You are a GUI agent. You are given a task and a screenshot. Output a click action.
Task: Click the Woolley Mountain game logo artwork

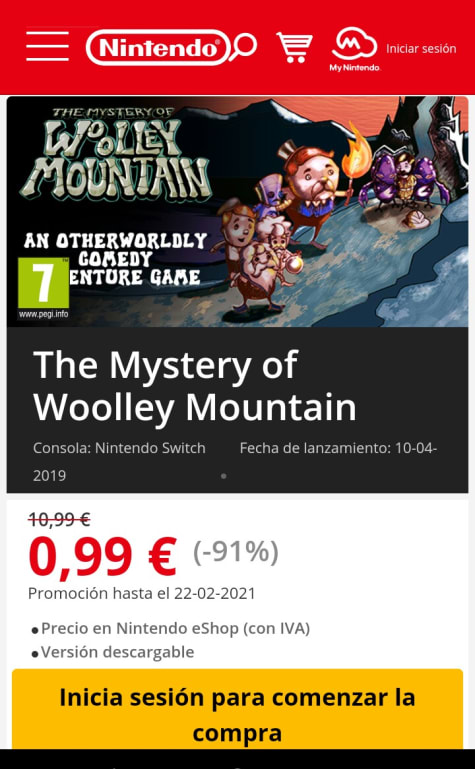tap(117, 154)
